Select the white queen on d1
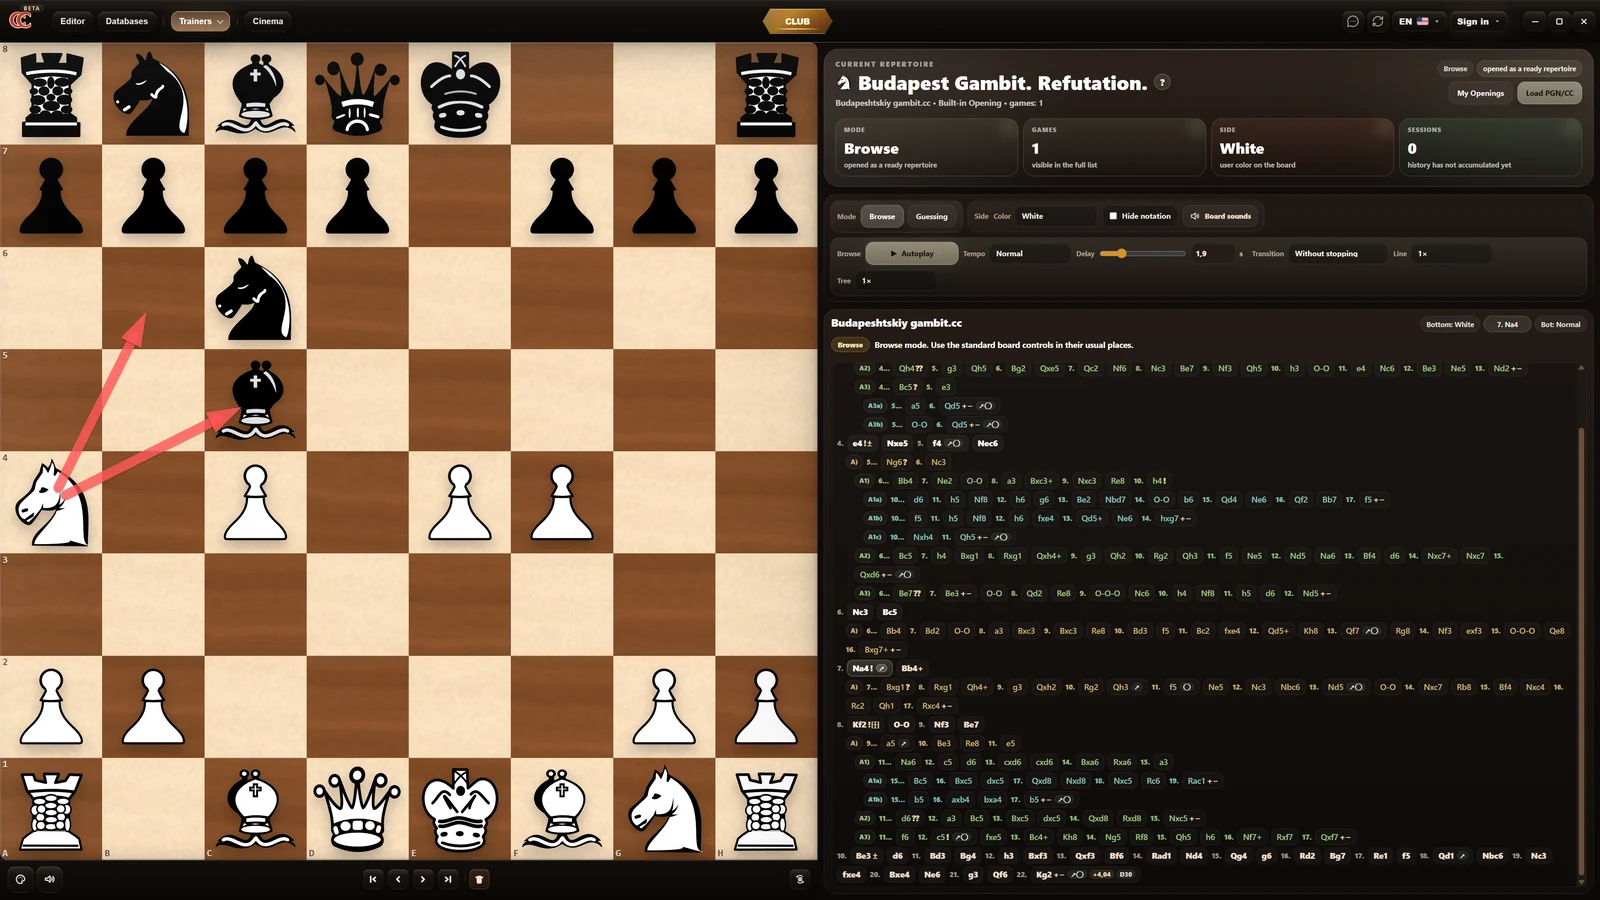 tap(358, 809)
